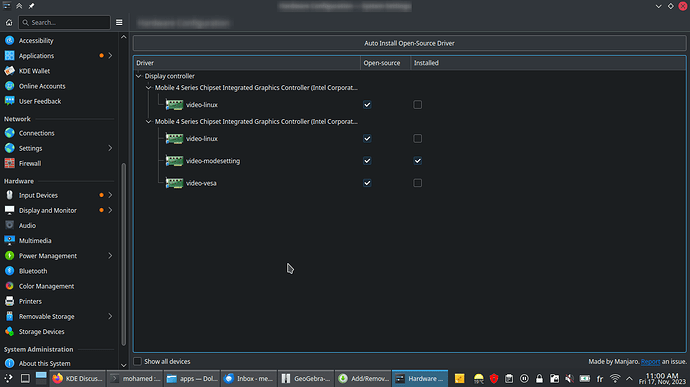Screen dimensions: 690x387
Task: Open the Report issue link
Action: [x=650, y=361]
